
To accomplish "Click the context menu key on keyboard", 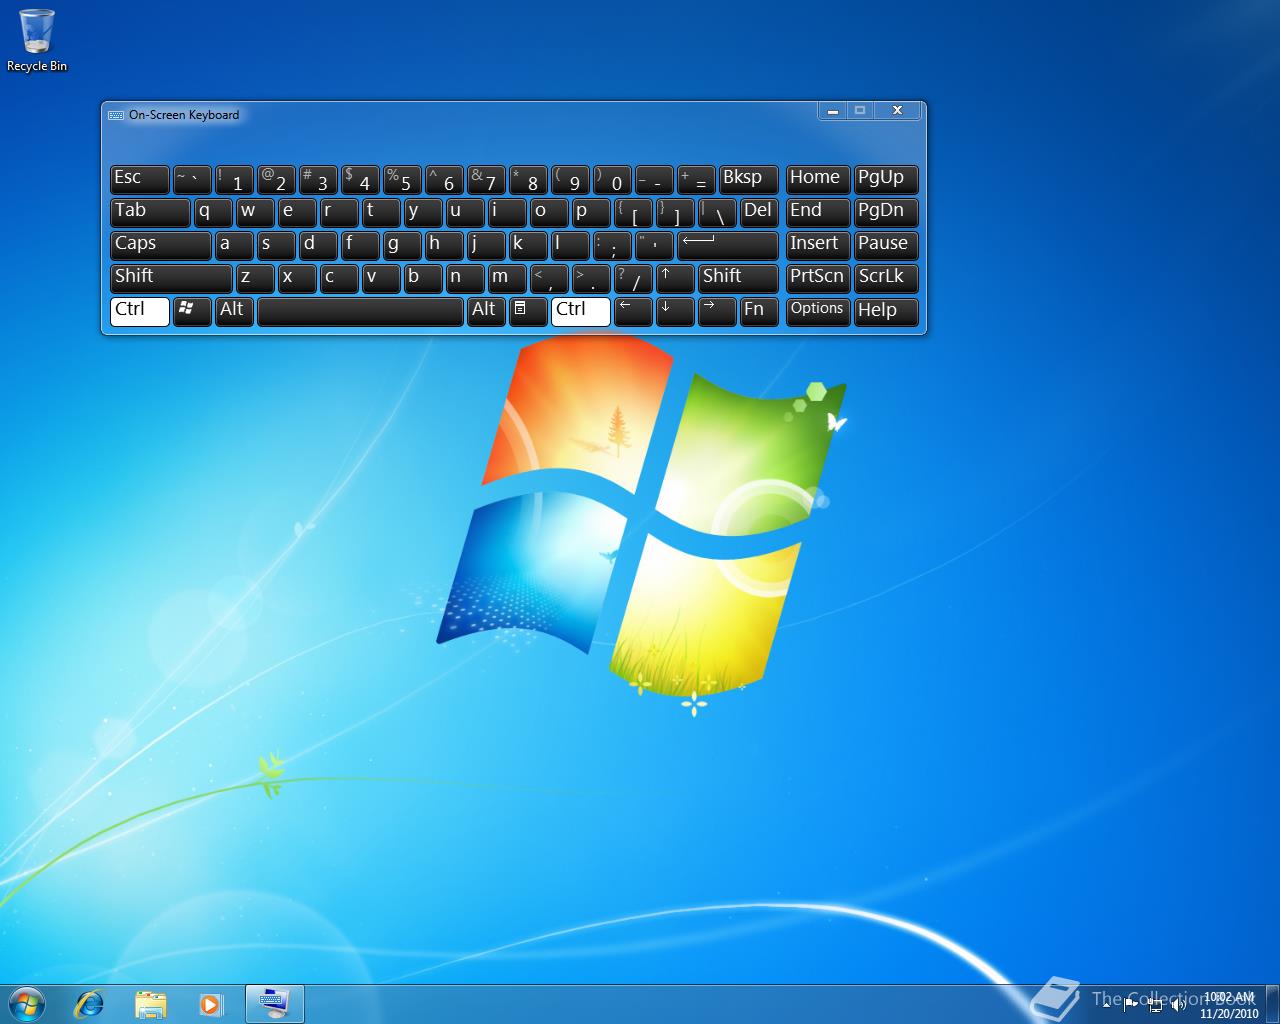I will coord(528,311).
